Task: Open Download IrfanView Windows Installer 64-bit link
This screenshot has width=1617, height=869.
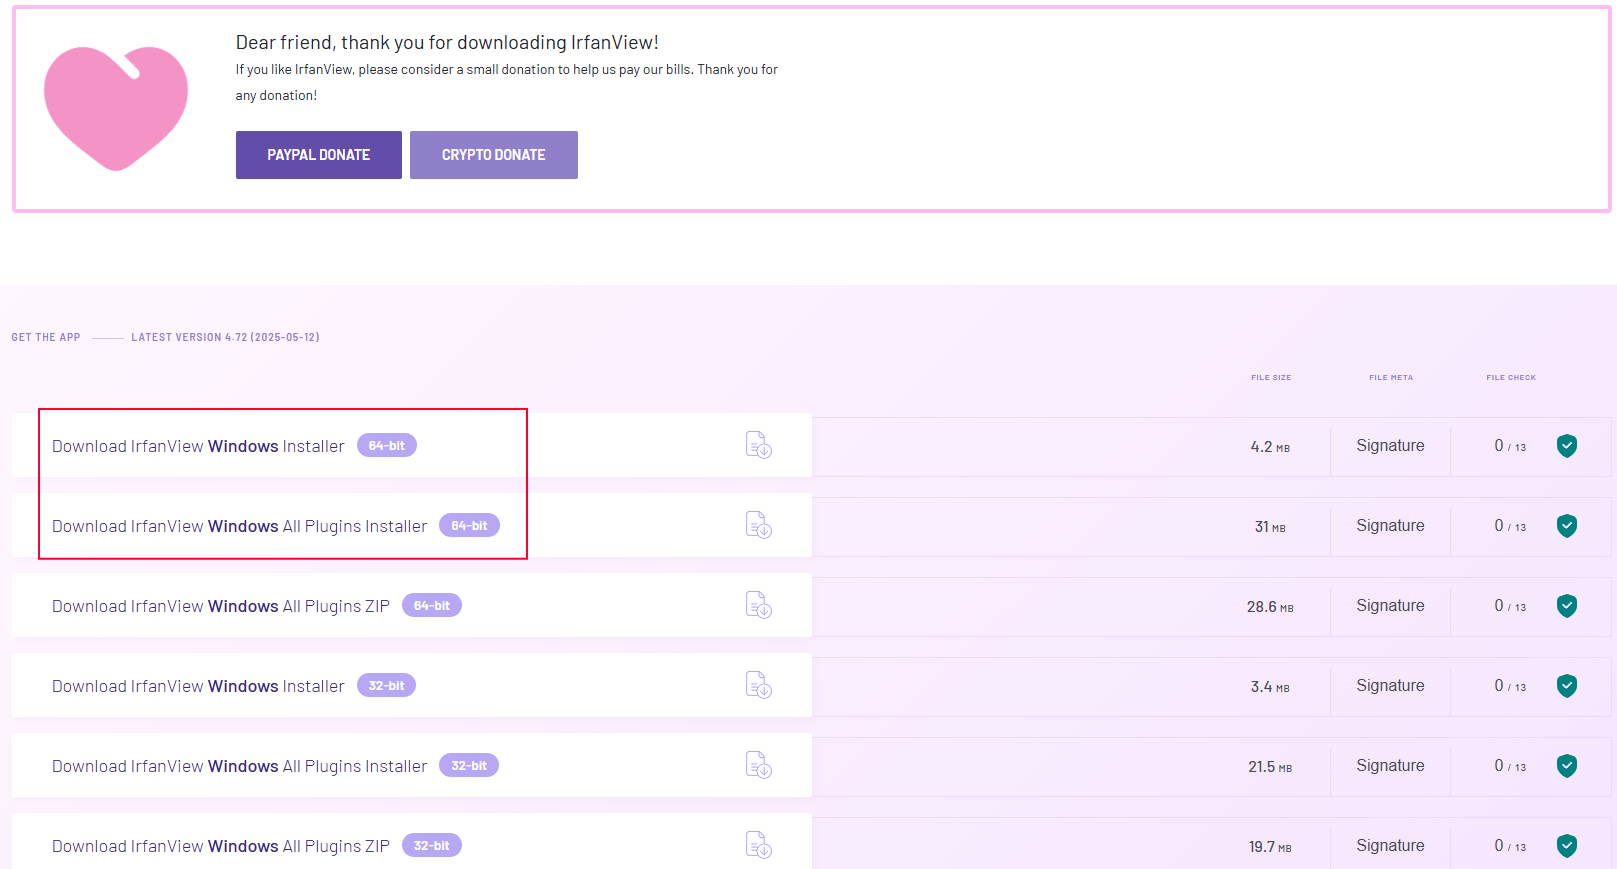Action: pos(198,446)
